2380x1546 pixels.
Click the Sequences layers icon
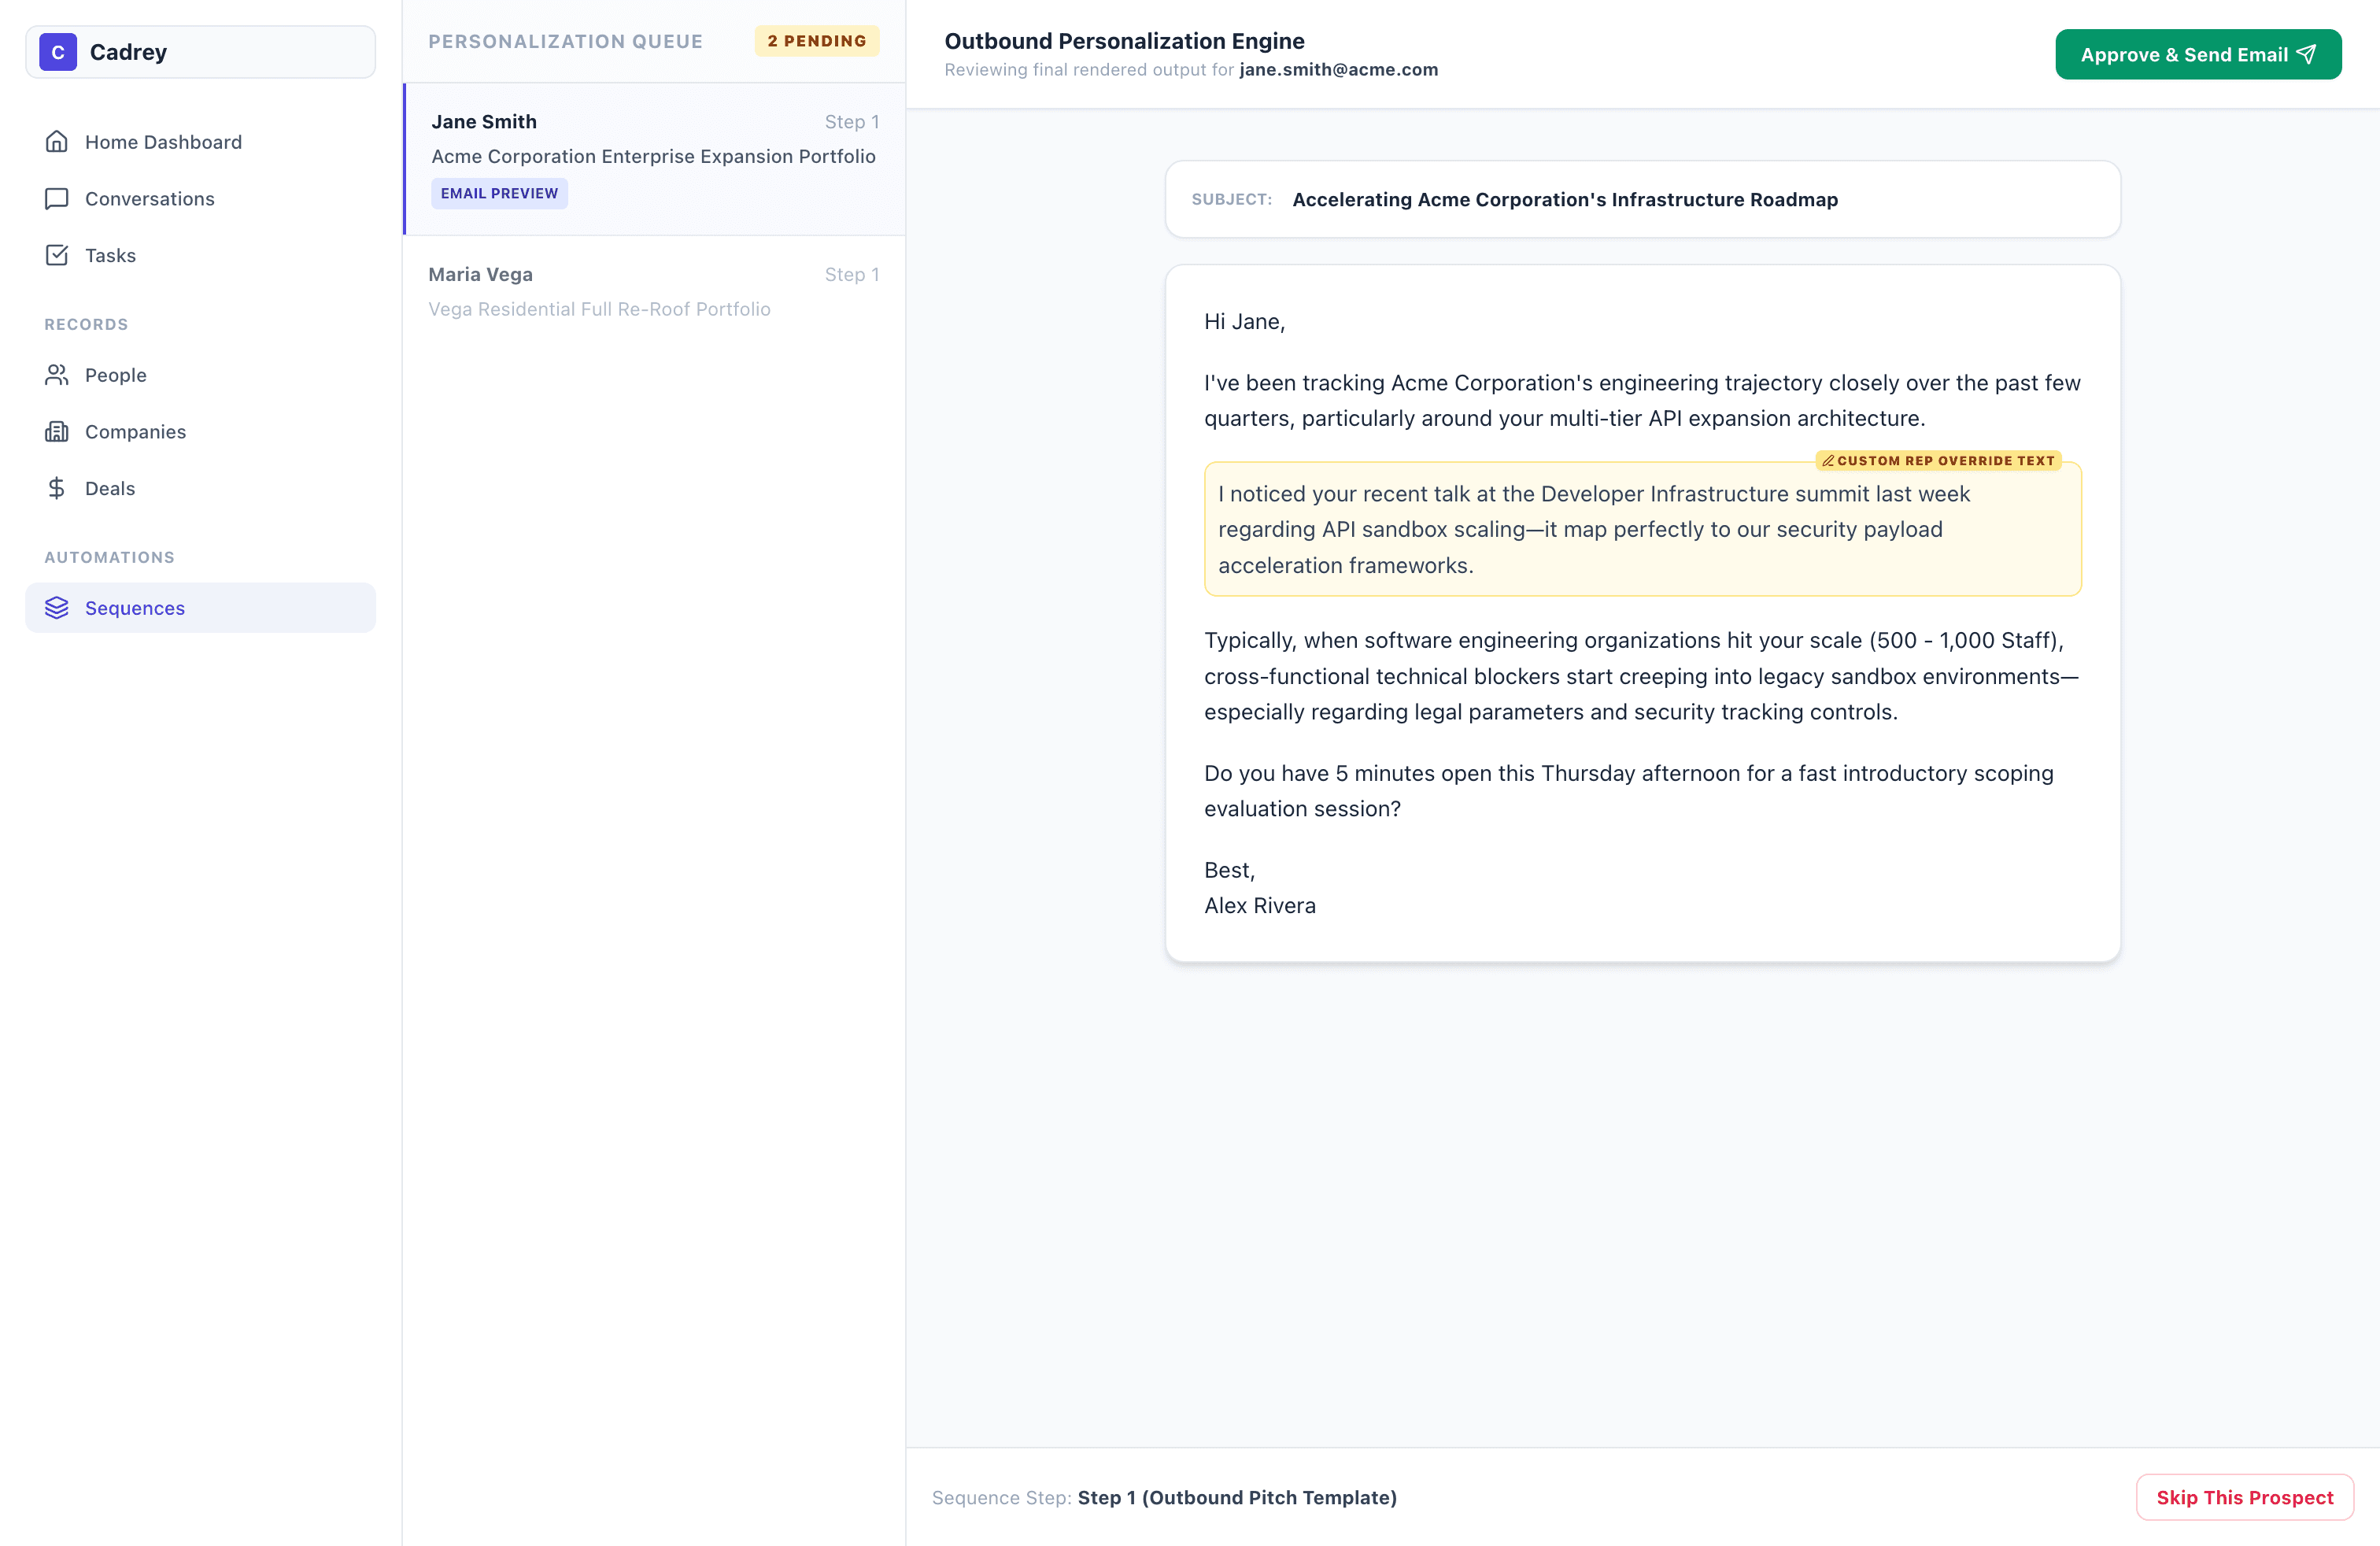tap(57, 608)
